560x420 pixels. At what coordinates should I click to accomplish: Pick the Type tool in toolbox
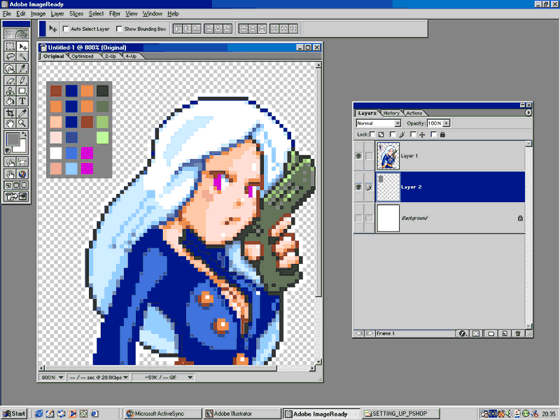22,101
